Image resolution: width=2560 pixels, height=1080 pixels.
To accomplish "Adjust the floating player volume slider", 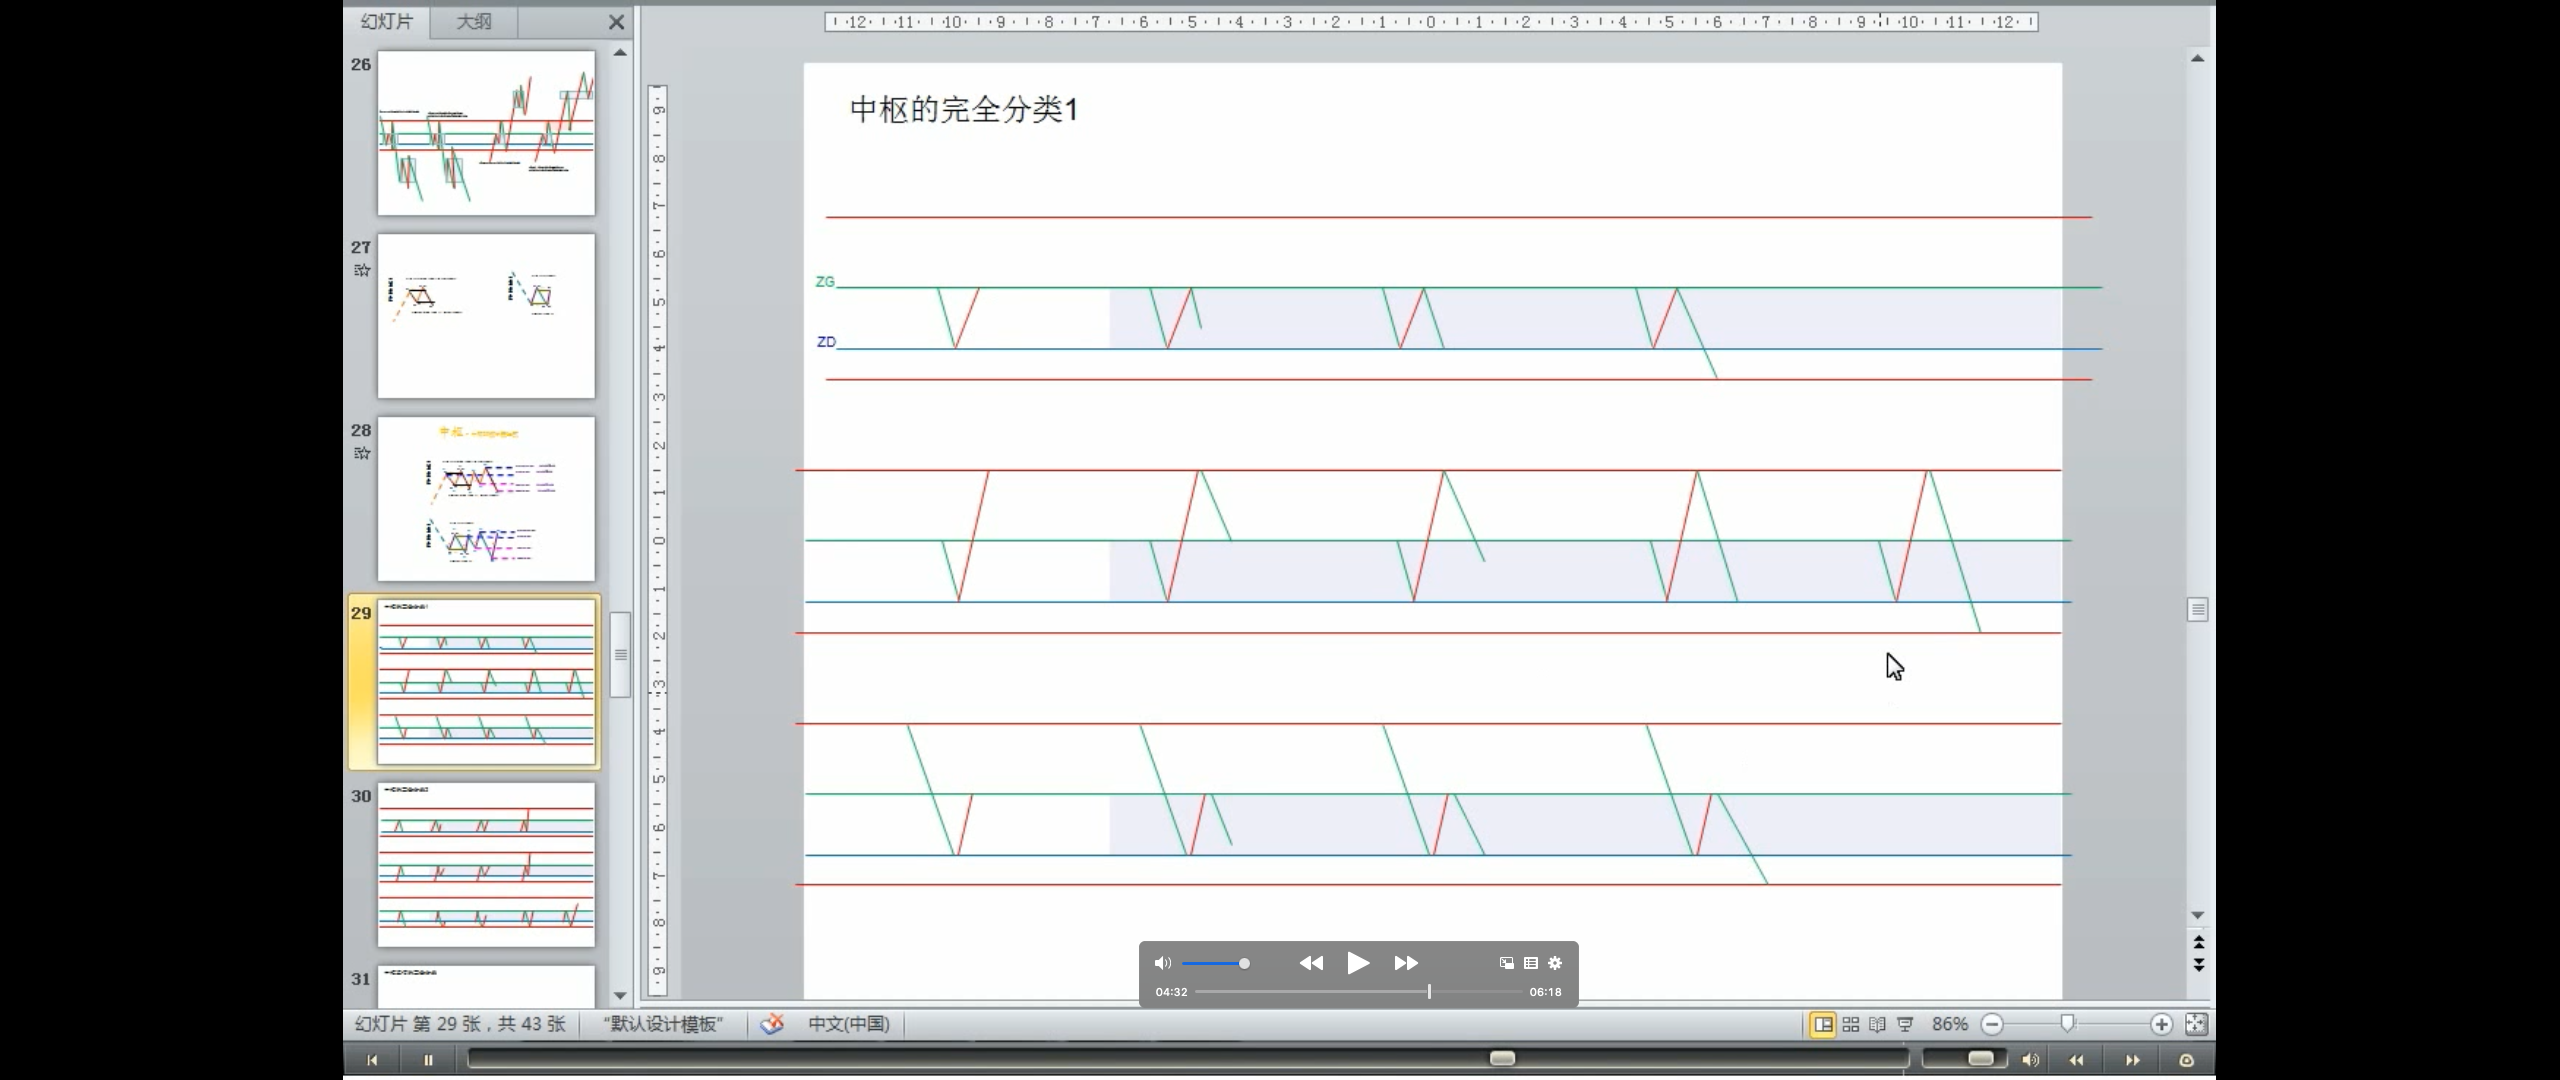I will (1216, 963).
